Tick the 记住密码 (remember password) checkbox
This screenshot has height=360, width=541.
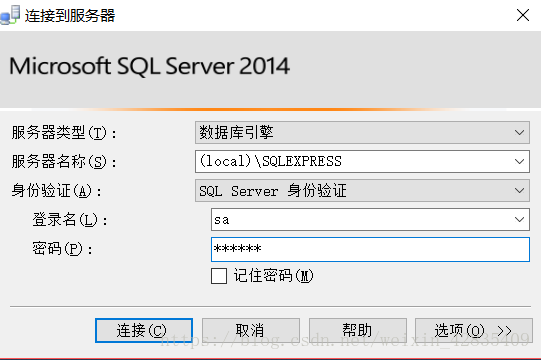(x=219, y=276)
